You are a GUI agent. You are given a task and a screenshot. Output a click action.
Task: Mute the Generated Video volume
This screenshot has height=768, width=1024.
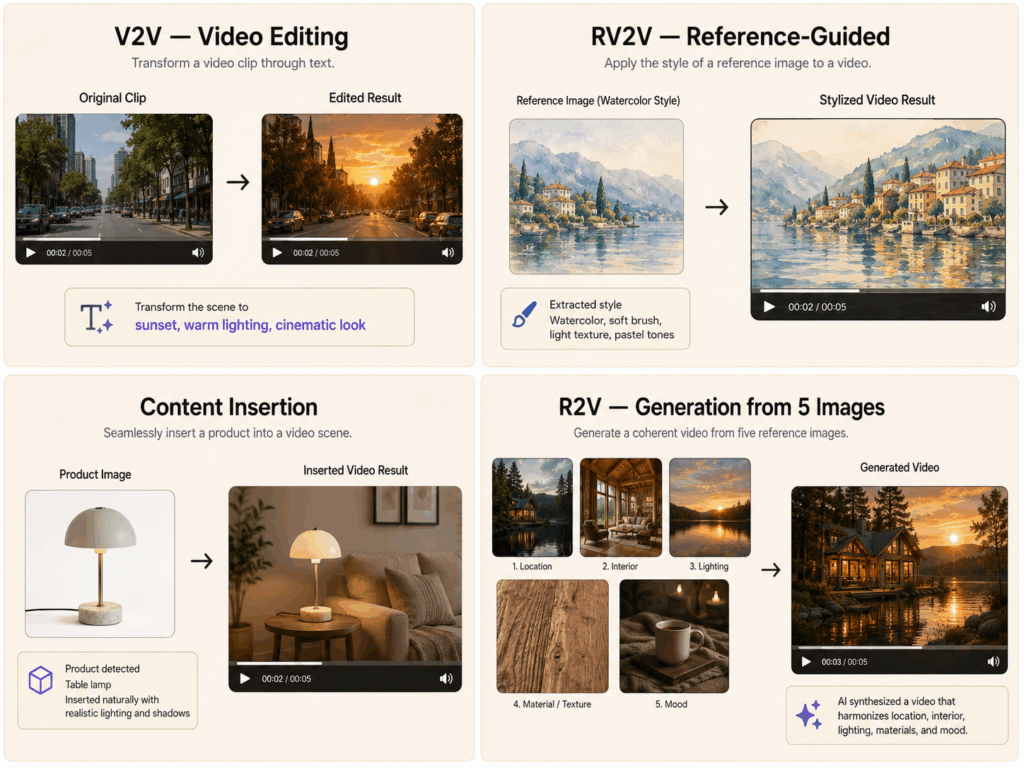[x=993, y=662]
